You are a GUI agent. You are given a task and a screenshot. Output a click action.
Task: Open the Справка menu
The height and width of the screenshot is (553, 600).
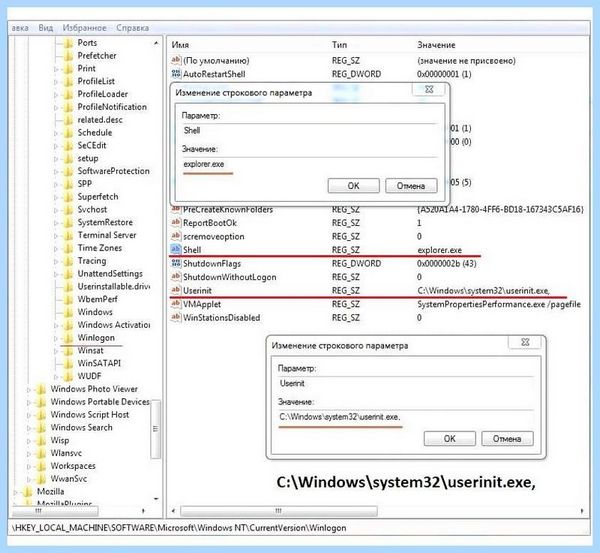point(132,28)
